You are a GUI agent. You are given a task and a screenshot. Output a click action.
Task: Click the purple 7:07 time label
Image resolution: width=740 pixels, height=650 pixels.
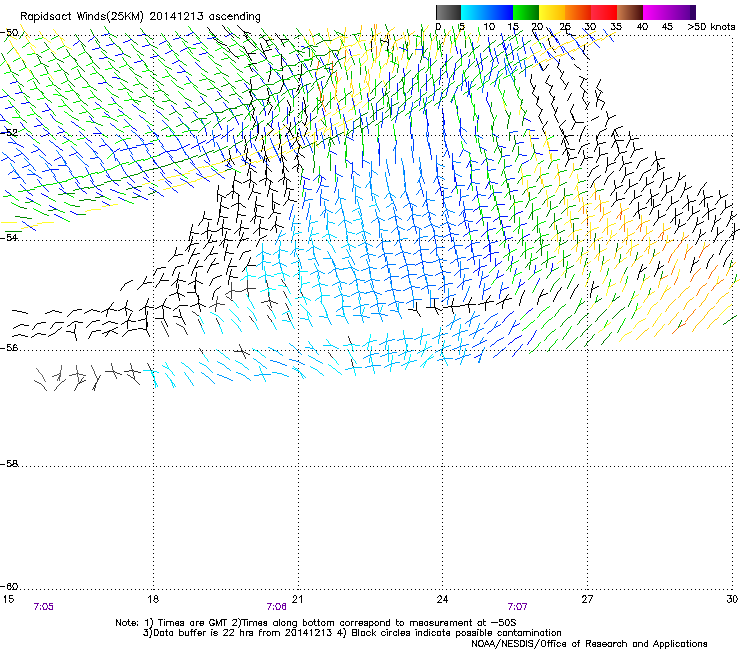(517, 607)
